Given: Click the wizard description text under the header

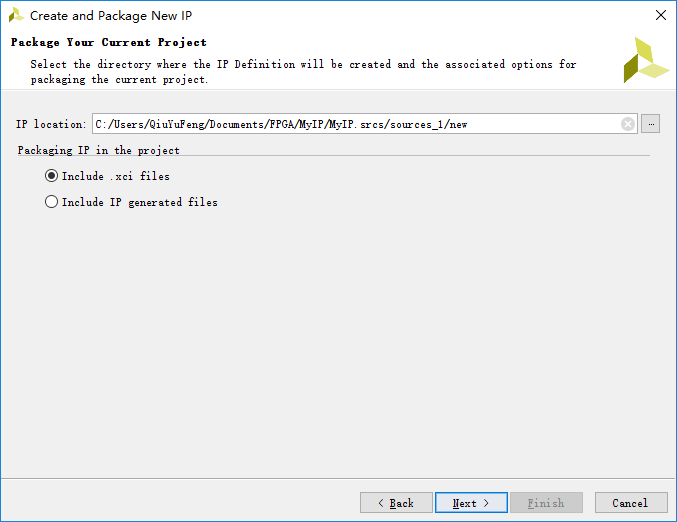Looking at the screenshot, I should pyautogui.click(x=303, y=72).
